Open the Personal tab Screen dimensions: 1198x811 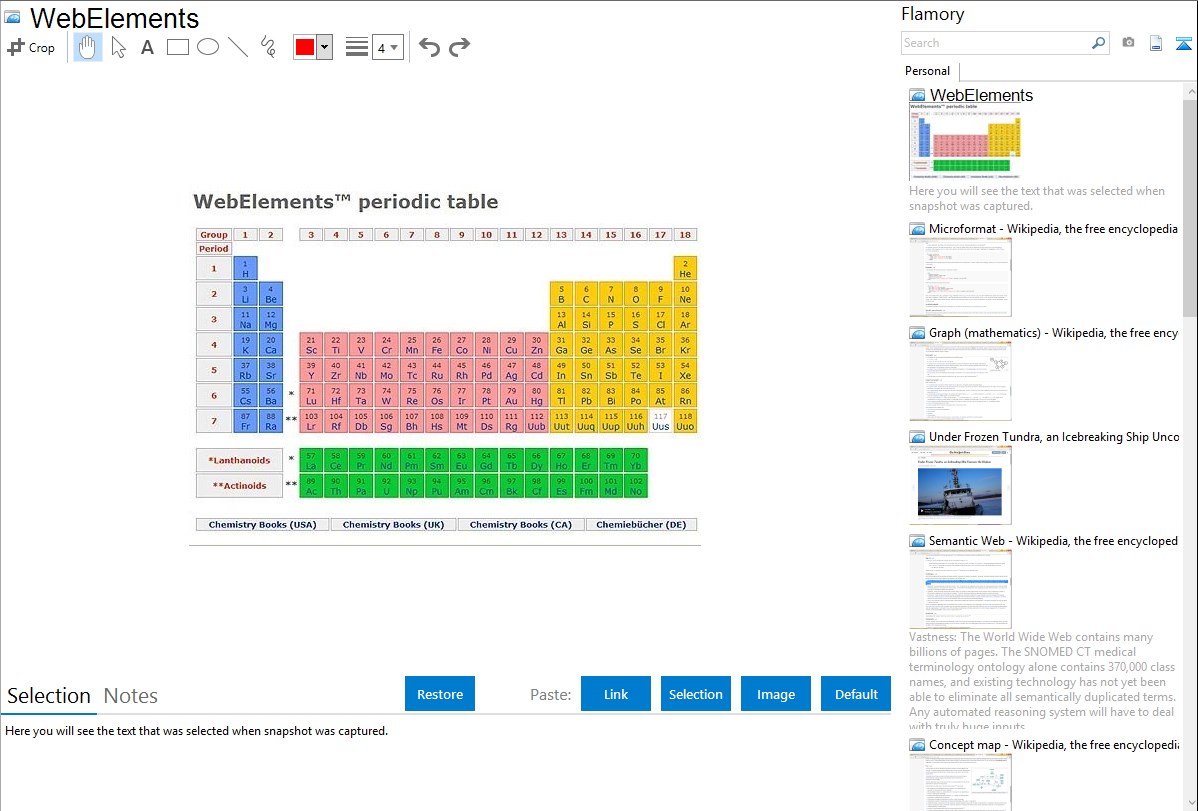coord(927,71)
